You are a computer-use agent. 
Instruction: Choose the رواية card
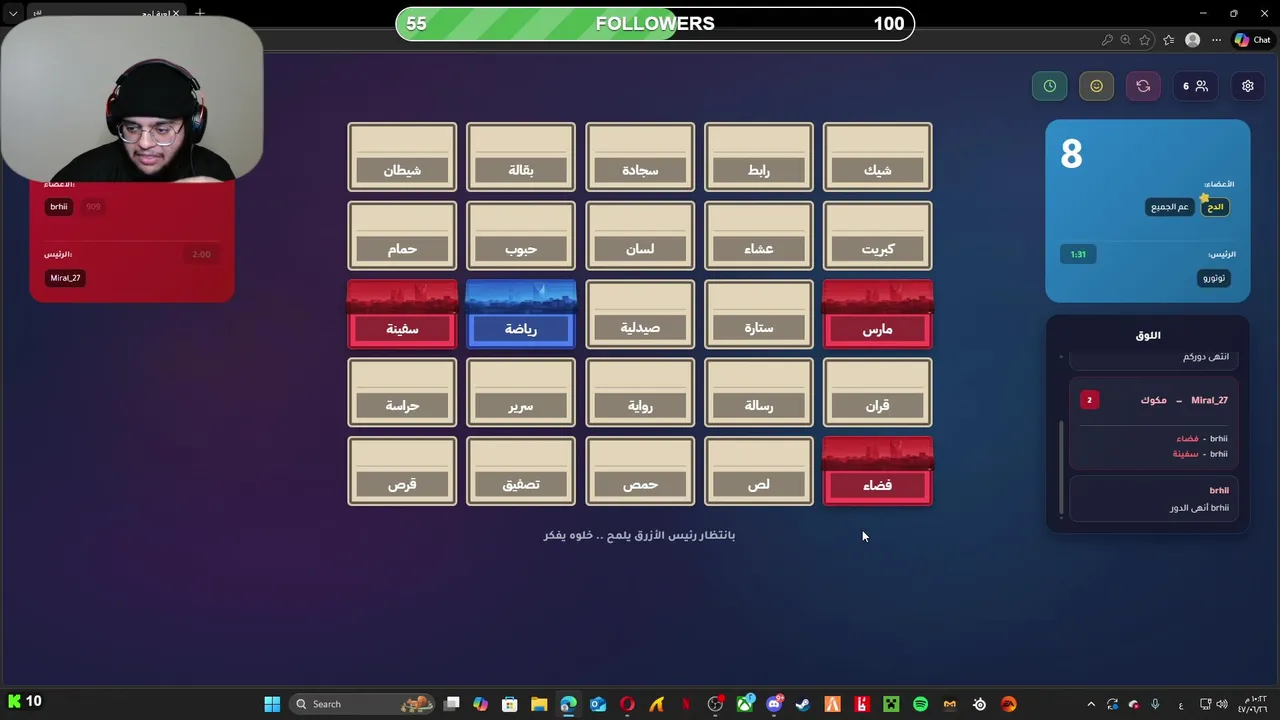point(640,393)
